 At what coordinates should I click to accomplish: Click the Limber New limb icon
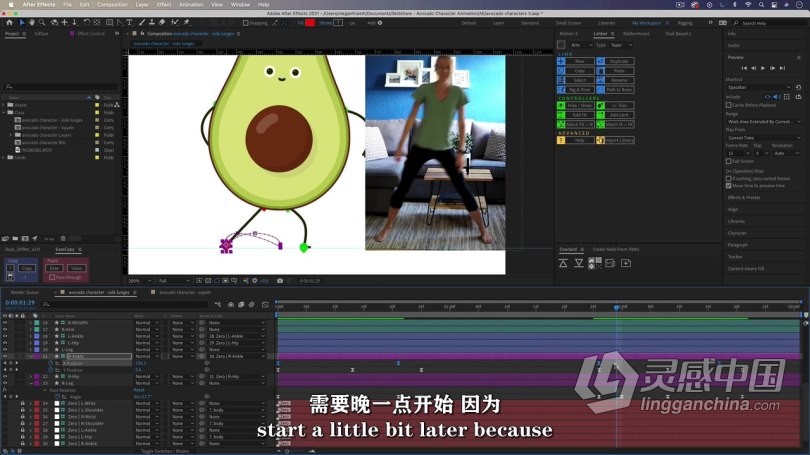click(561, 61)
